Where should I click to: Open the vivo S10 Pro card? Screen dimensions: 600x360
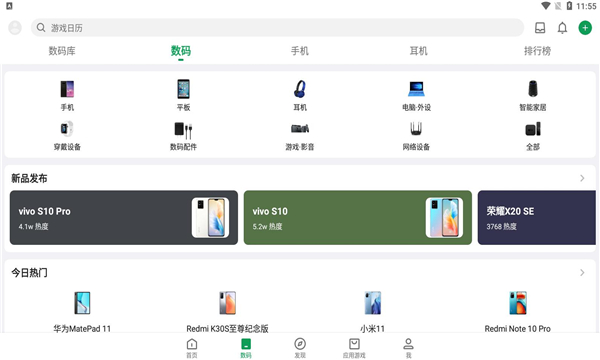point(124,218)
